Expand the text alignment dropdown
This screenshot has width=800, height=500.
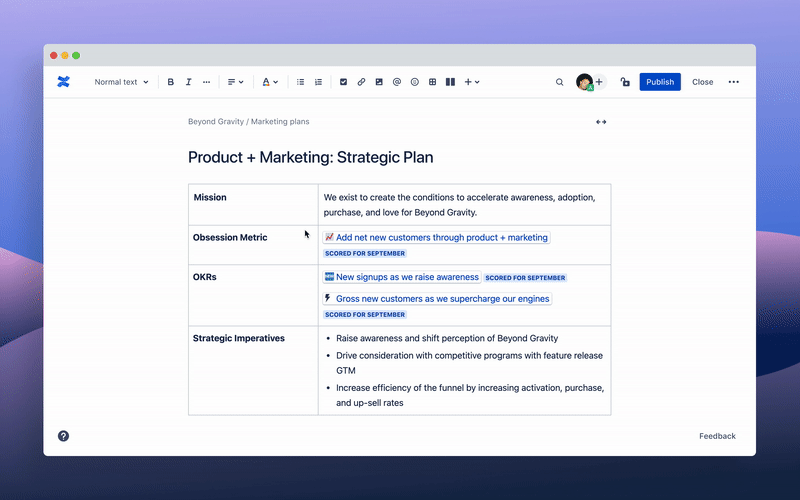pyautogui.click(x=235, y=82)
